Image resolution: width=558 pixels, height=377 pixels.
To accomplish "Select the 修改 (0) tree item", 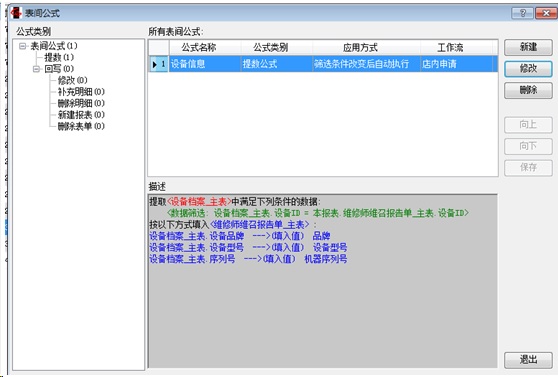I will point(73,80).
